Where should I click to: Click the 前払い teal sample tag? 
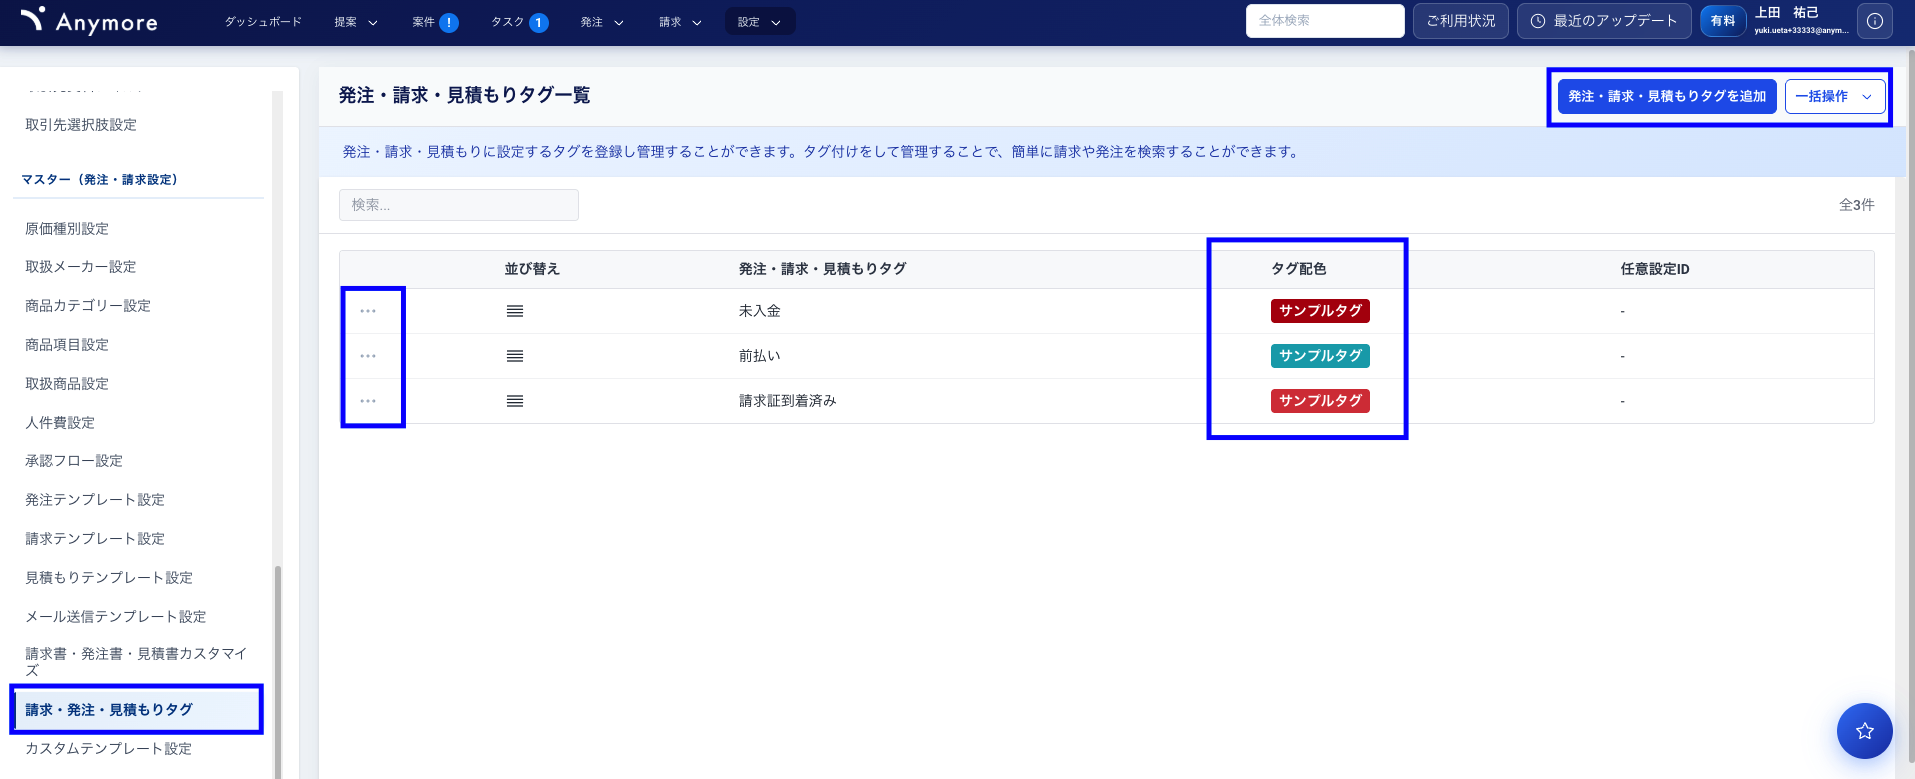tap(1320, 356)
